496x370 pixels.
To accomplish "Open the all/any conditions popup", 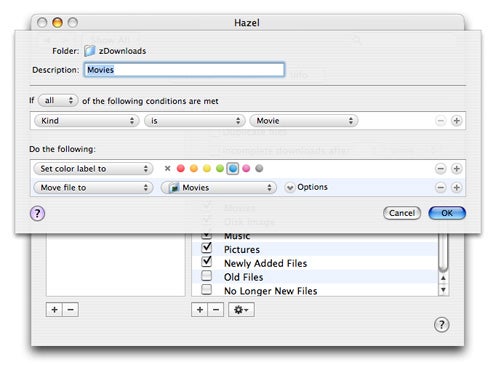I will pyautogui.click(x=58, y=100).
